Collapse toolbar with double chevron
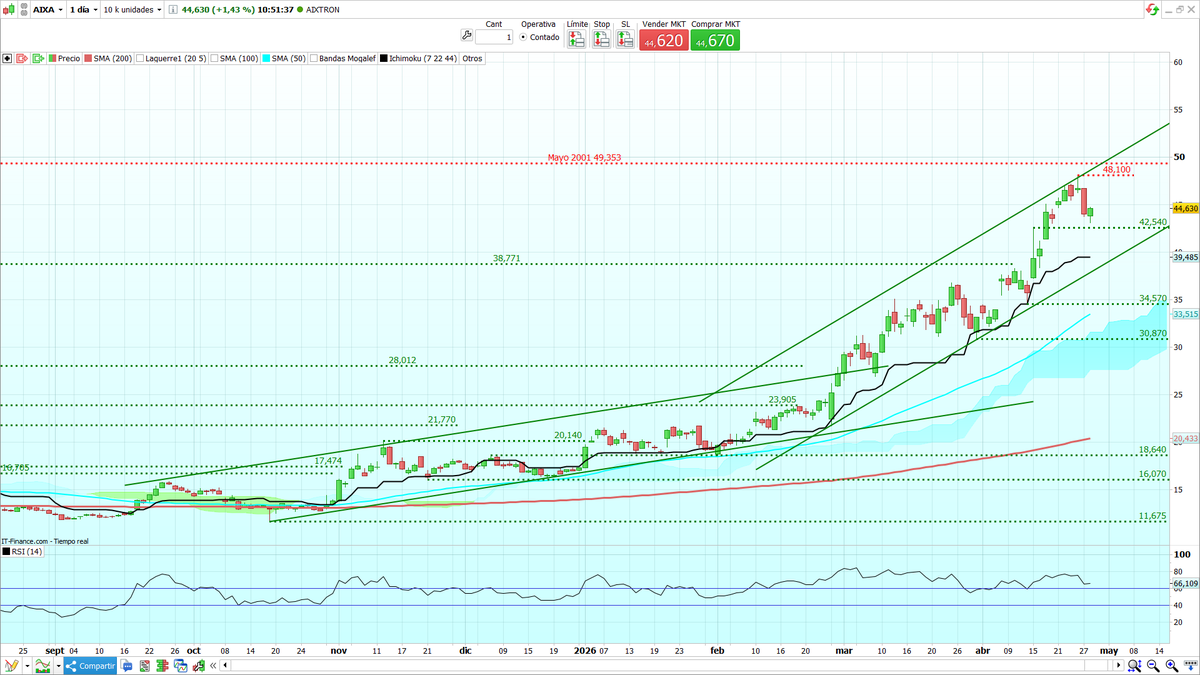 (213, 666)
